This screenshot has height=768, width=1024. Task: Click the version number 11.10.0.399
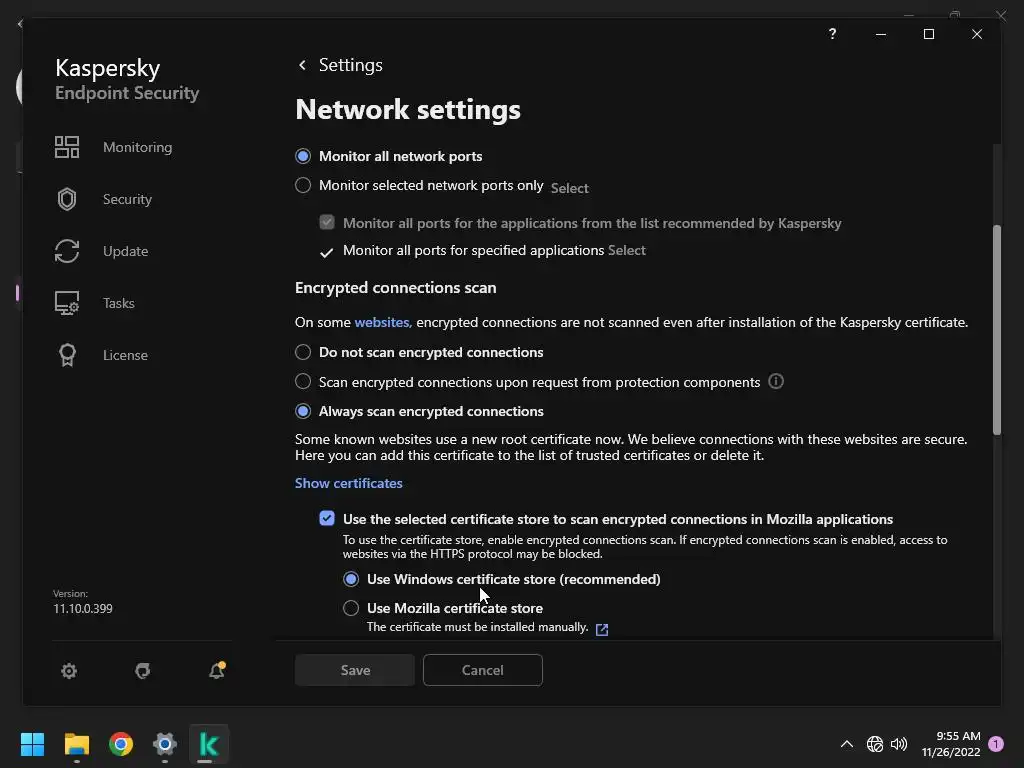(83, 609)
